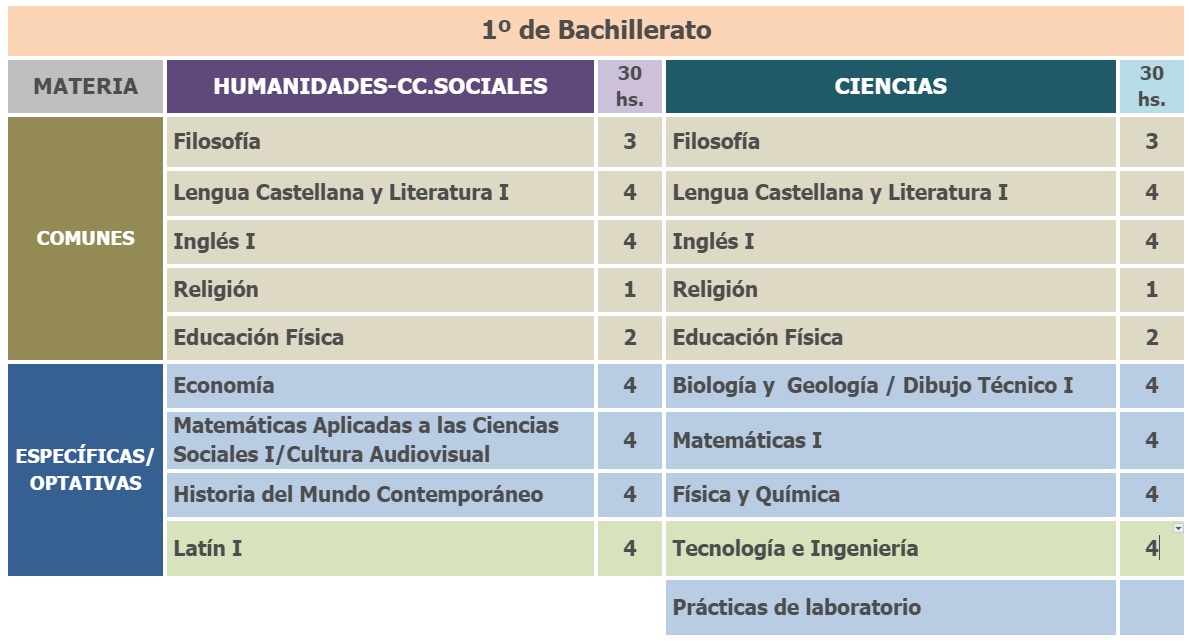Screen dimensions: 1189x643
Task: Click the MATERIA header cell
Action: (x=86, y=86)
